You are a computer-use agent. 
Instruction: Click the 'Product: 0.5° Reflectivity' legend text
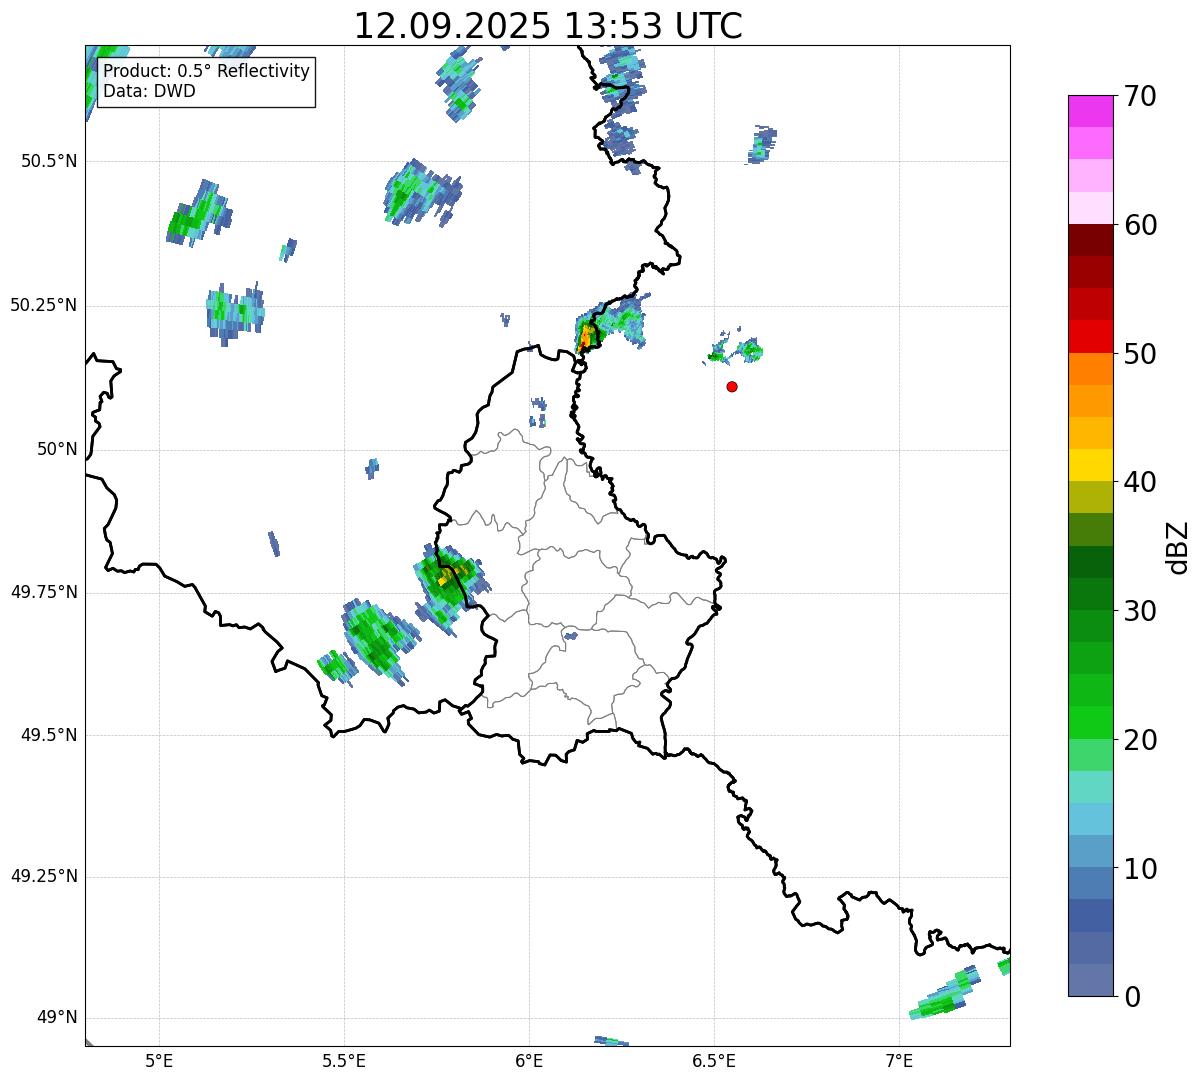(x=207, y=72)
